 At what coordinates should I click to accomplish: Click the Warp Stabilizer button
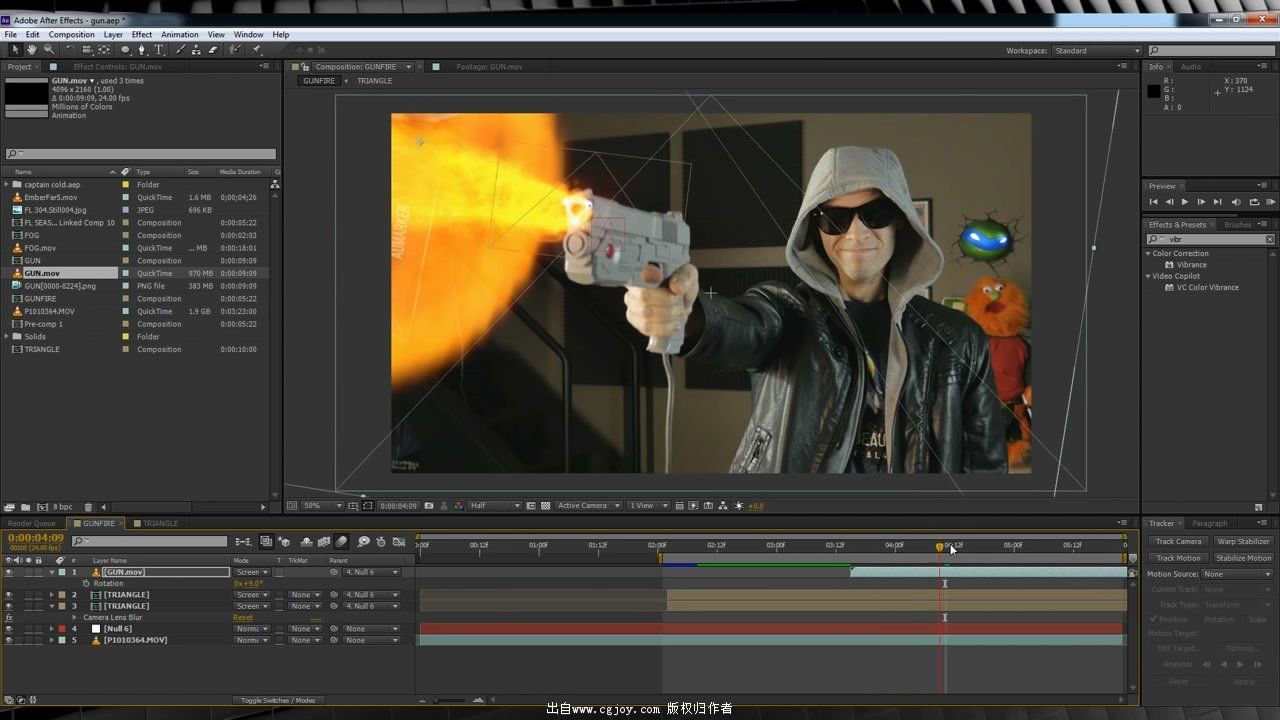pos(1243,542)
